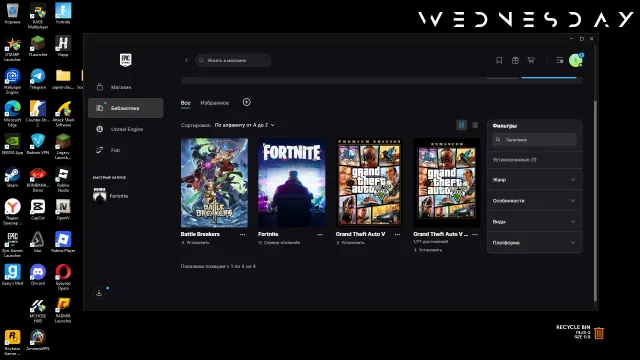The width and height of the screenshot is (640, 360).
Task: Open the three-dots menu for Fortnite
Action: point(320,234)
